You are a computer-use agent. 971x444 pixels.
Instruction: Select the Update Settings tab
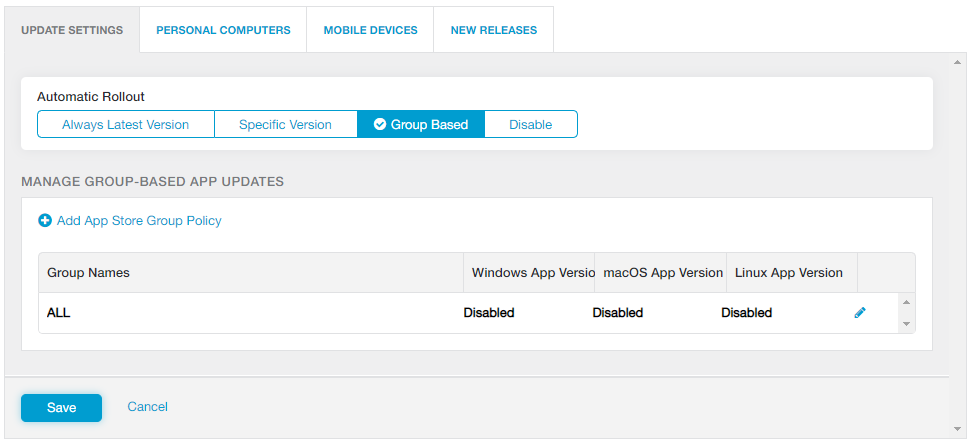72,30
